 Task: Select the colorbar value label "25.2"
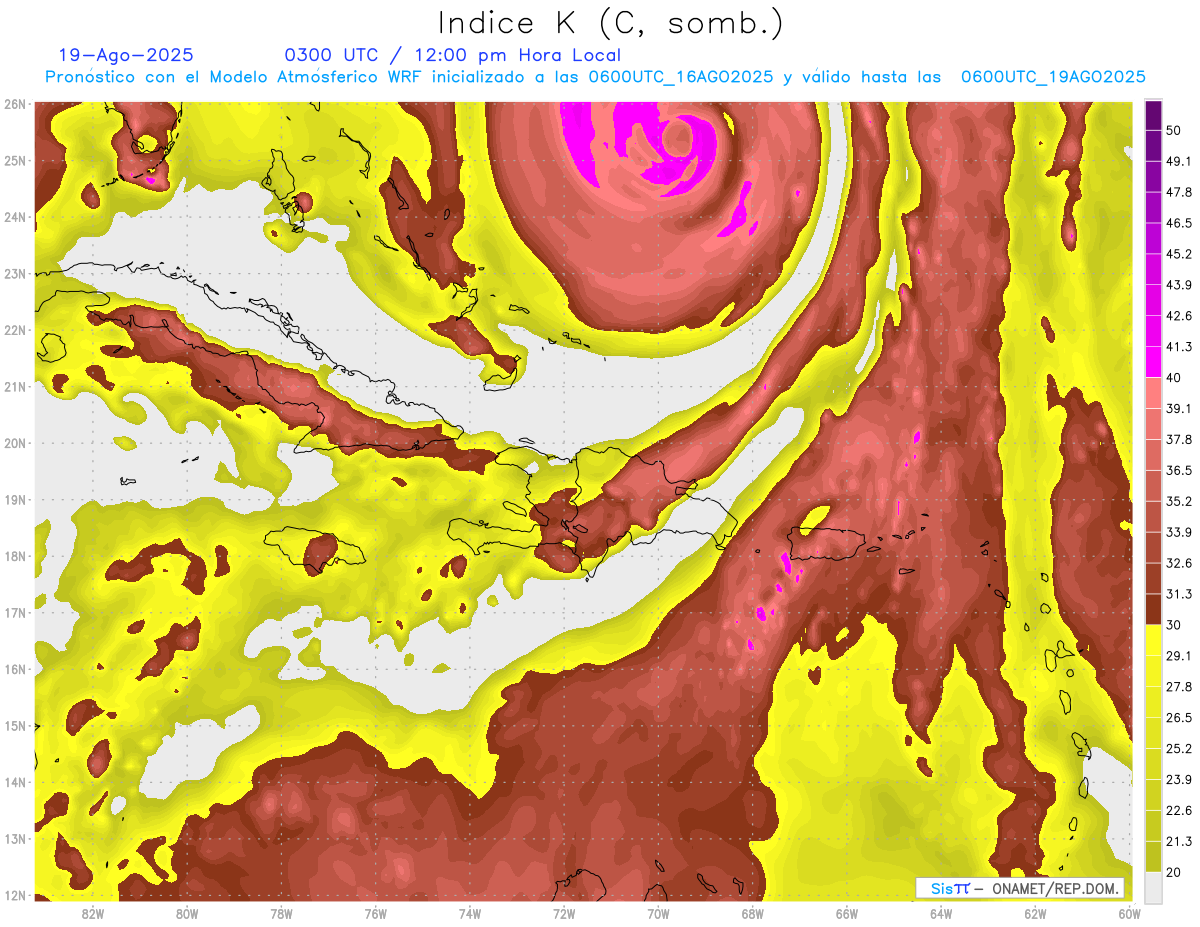[x=1178, y=749]
